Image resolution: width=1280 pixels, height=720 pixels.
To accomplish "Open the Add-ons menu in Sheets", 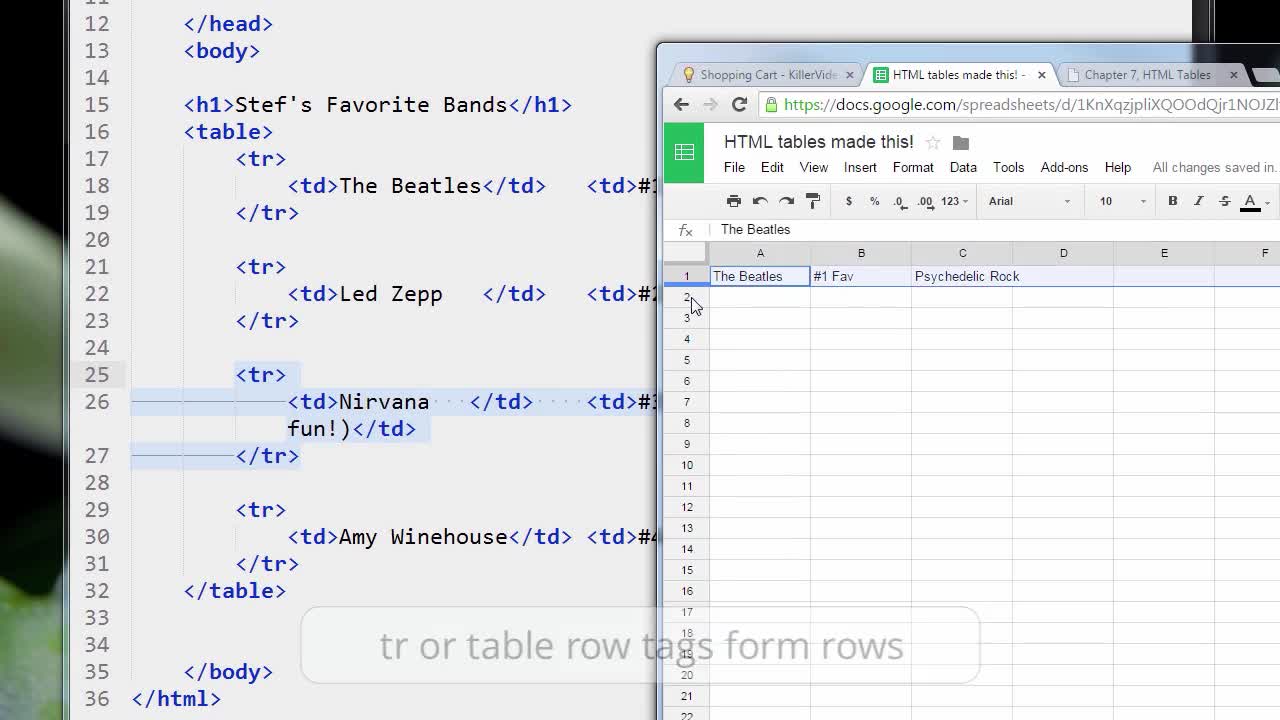I will tap(1064, 167).
